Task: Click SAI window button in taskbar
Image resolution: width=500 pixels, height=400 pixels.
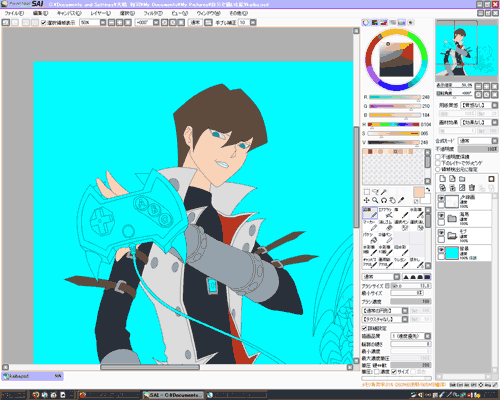Action: pyautogui.click(x=172, y=395)
